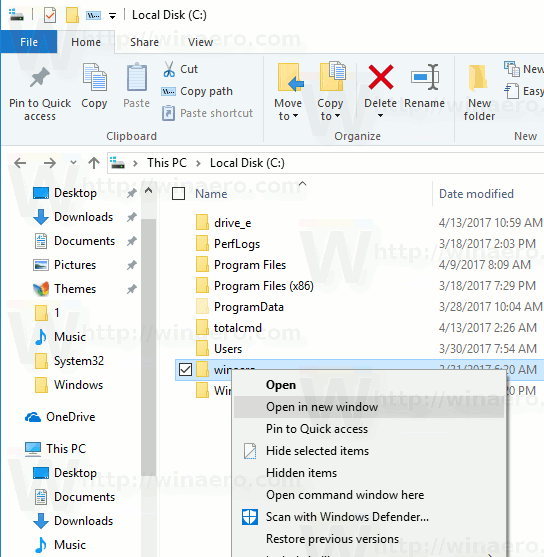Unpin Pictures via its pin icon
The image size is (544, 557).
(x=131, y=265)
